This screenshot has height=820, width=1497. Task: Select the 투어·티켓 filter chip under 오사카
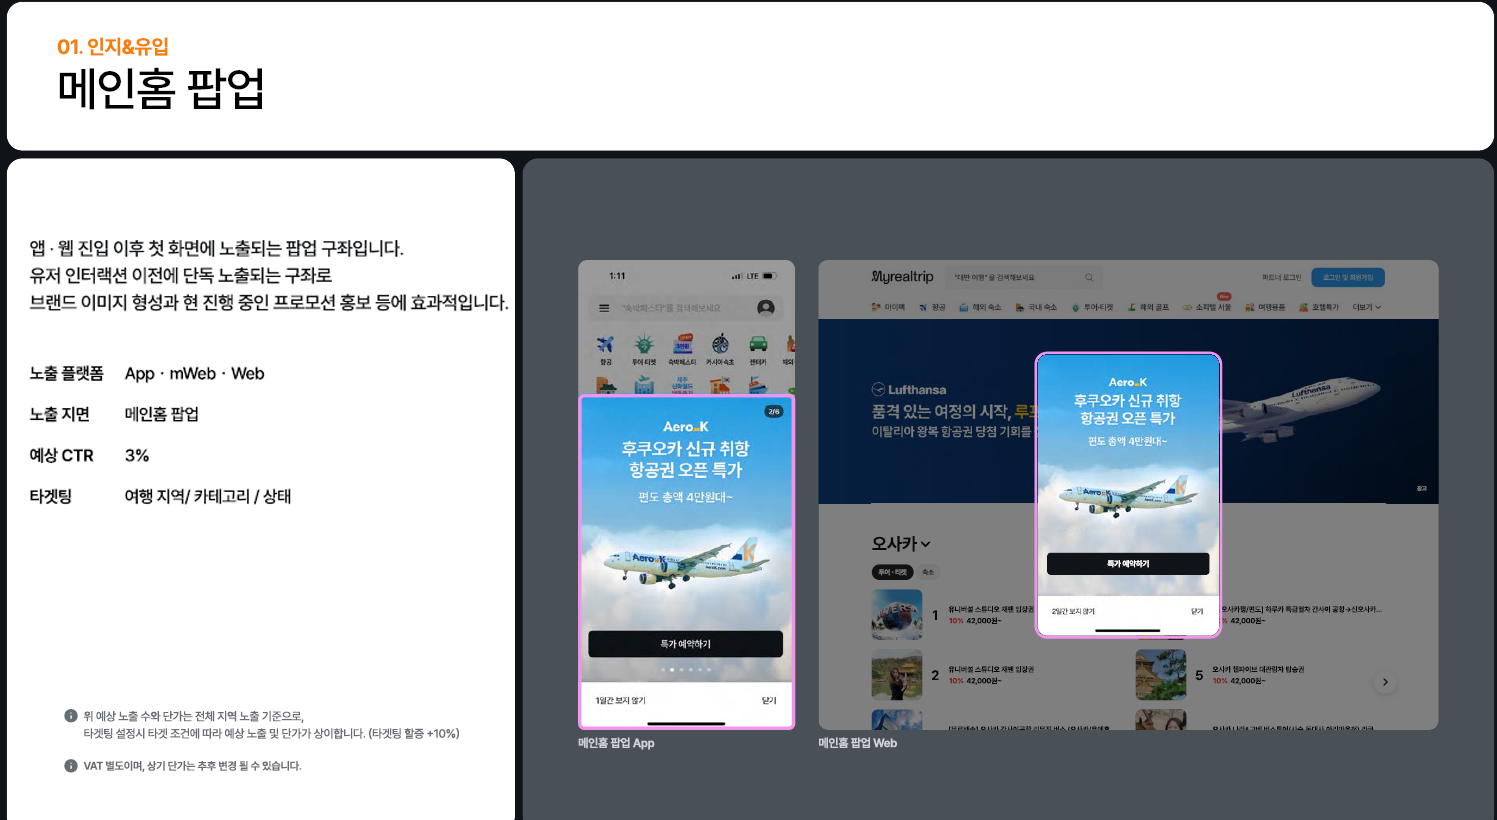892,572
